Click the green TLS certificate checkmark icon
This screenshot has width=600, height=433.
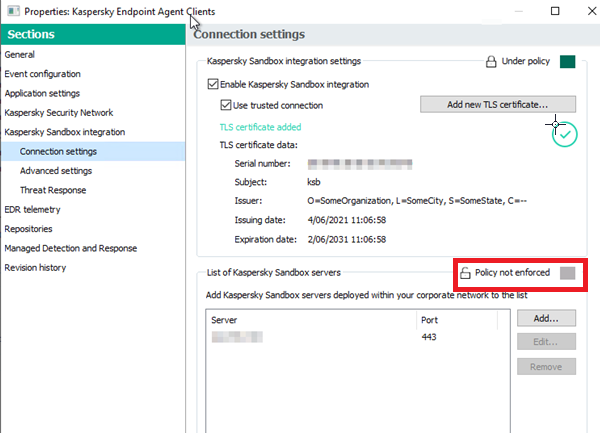coord(565,134)
